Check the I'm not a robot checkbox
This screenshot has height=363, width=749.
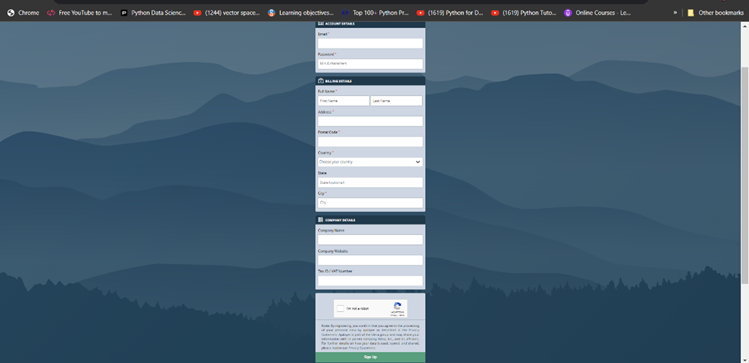tap(340, 309)
